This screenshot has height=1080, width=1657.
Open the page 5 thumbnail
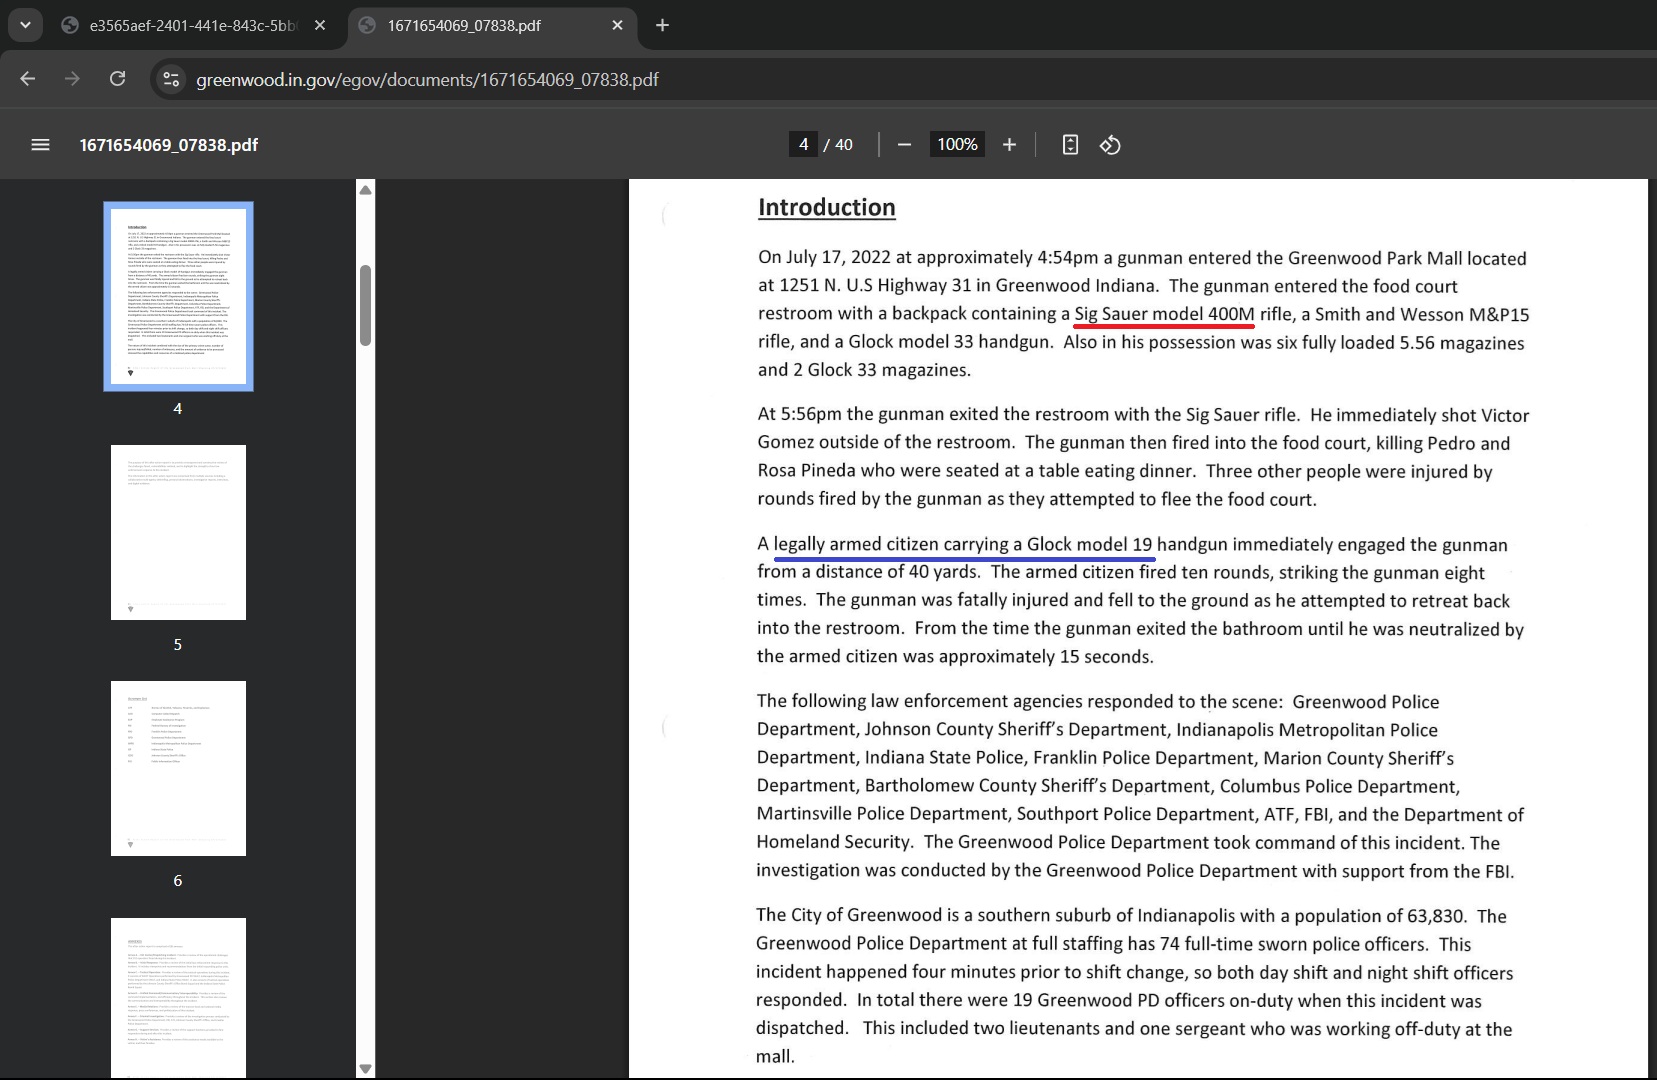pos(178,532)
